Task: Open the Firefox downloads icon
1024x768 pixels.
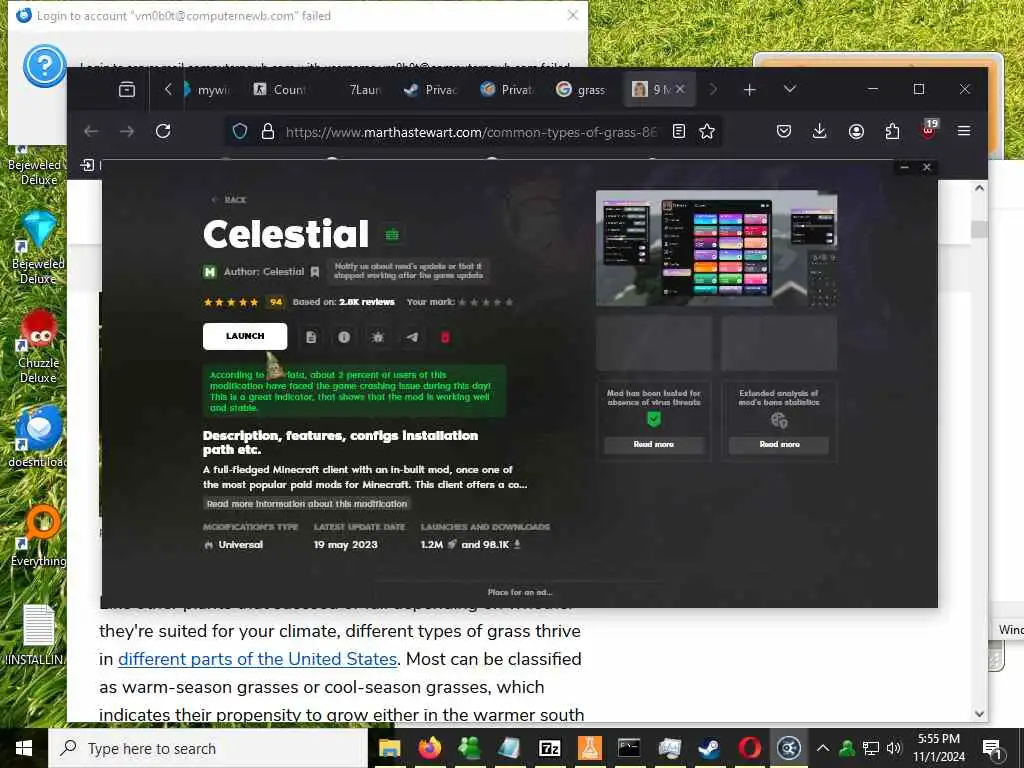Action: [819, 131]
